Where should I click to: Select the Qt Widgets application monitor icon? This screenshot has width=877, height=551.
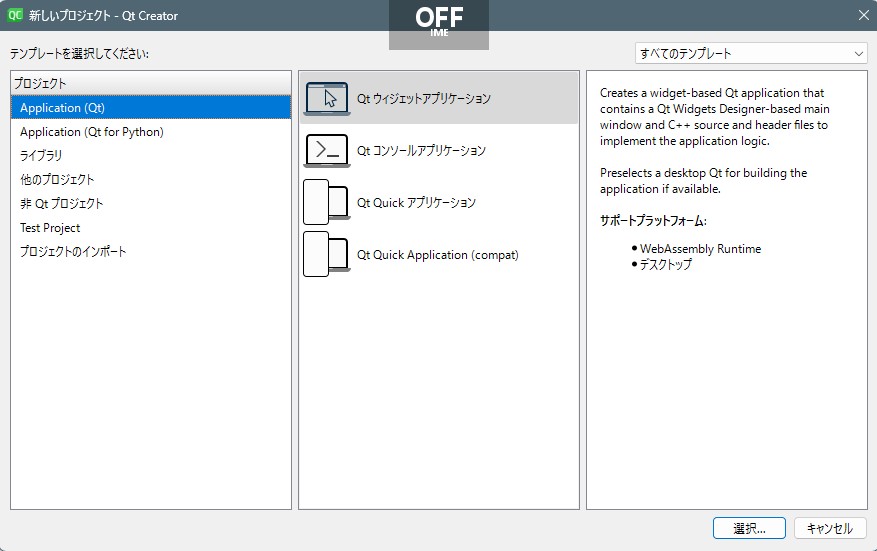(x=327, y=98)
